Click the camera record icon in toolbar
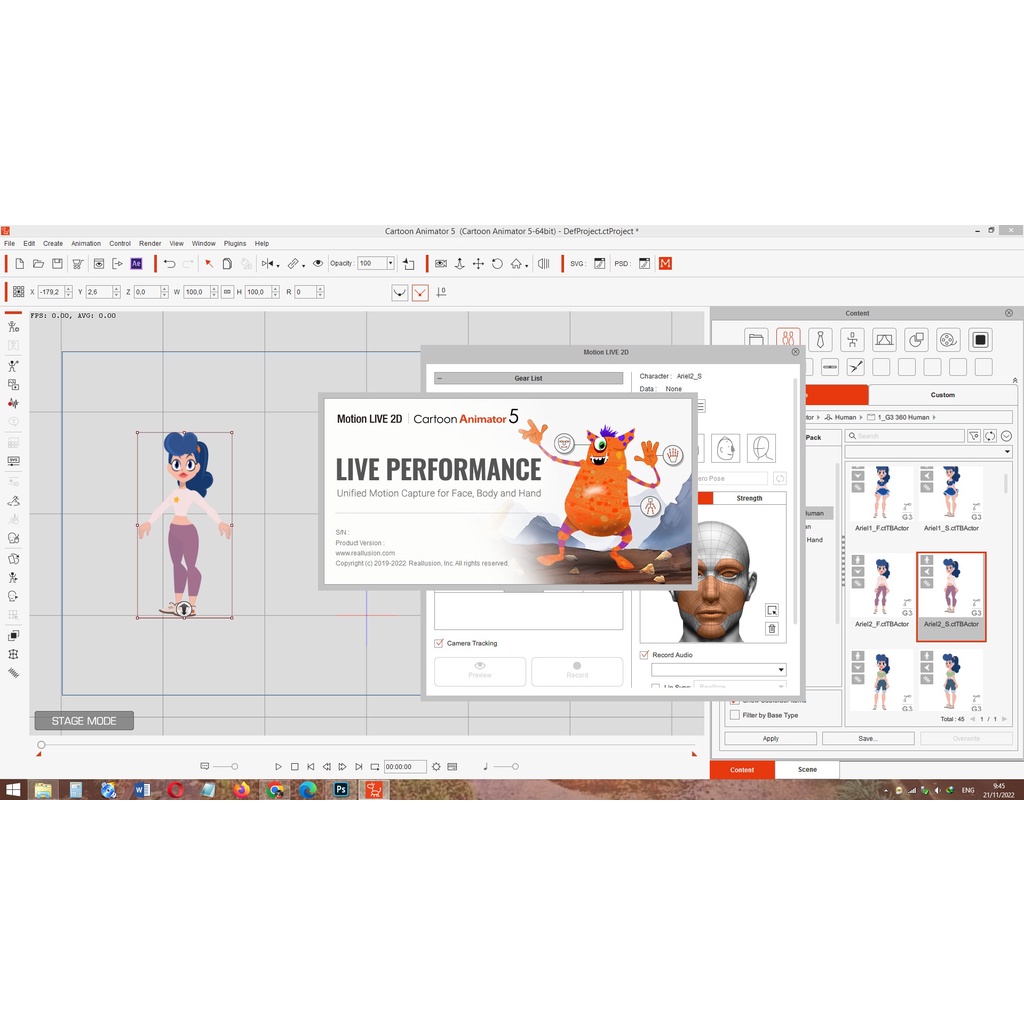The image size is (1024, 1024). click(441, 264)
